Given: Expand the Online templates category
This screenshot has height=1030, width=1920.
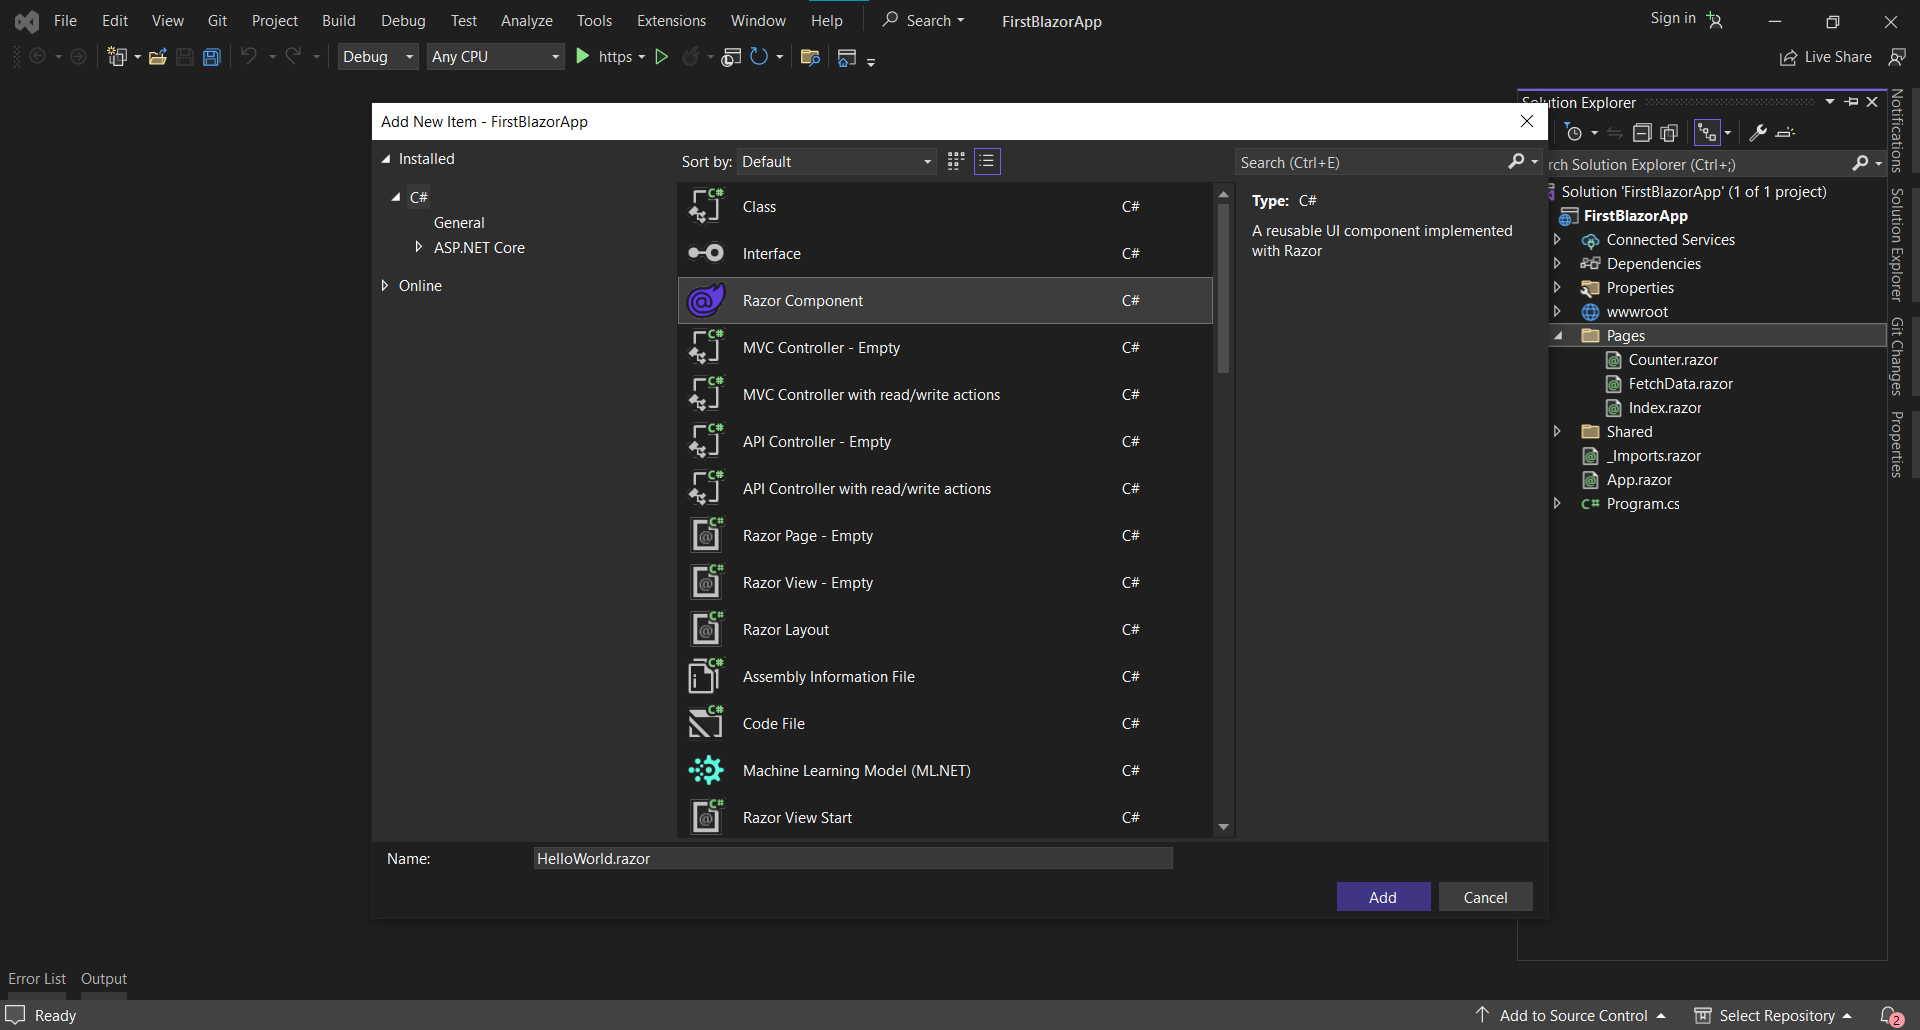Looking at the screenshot, I should click(386, 286).
